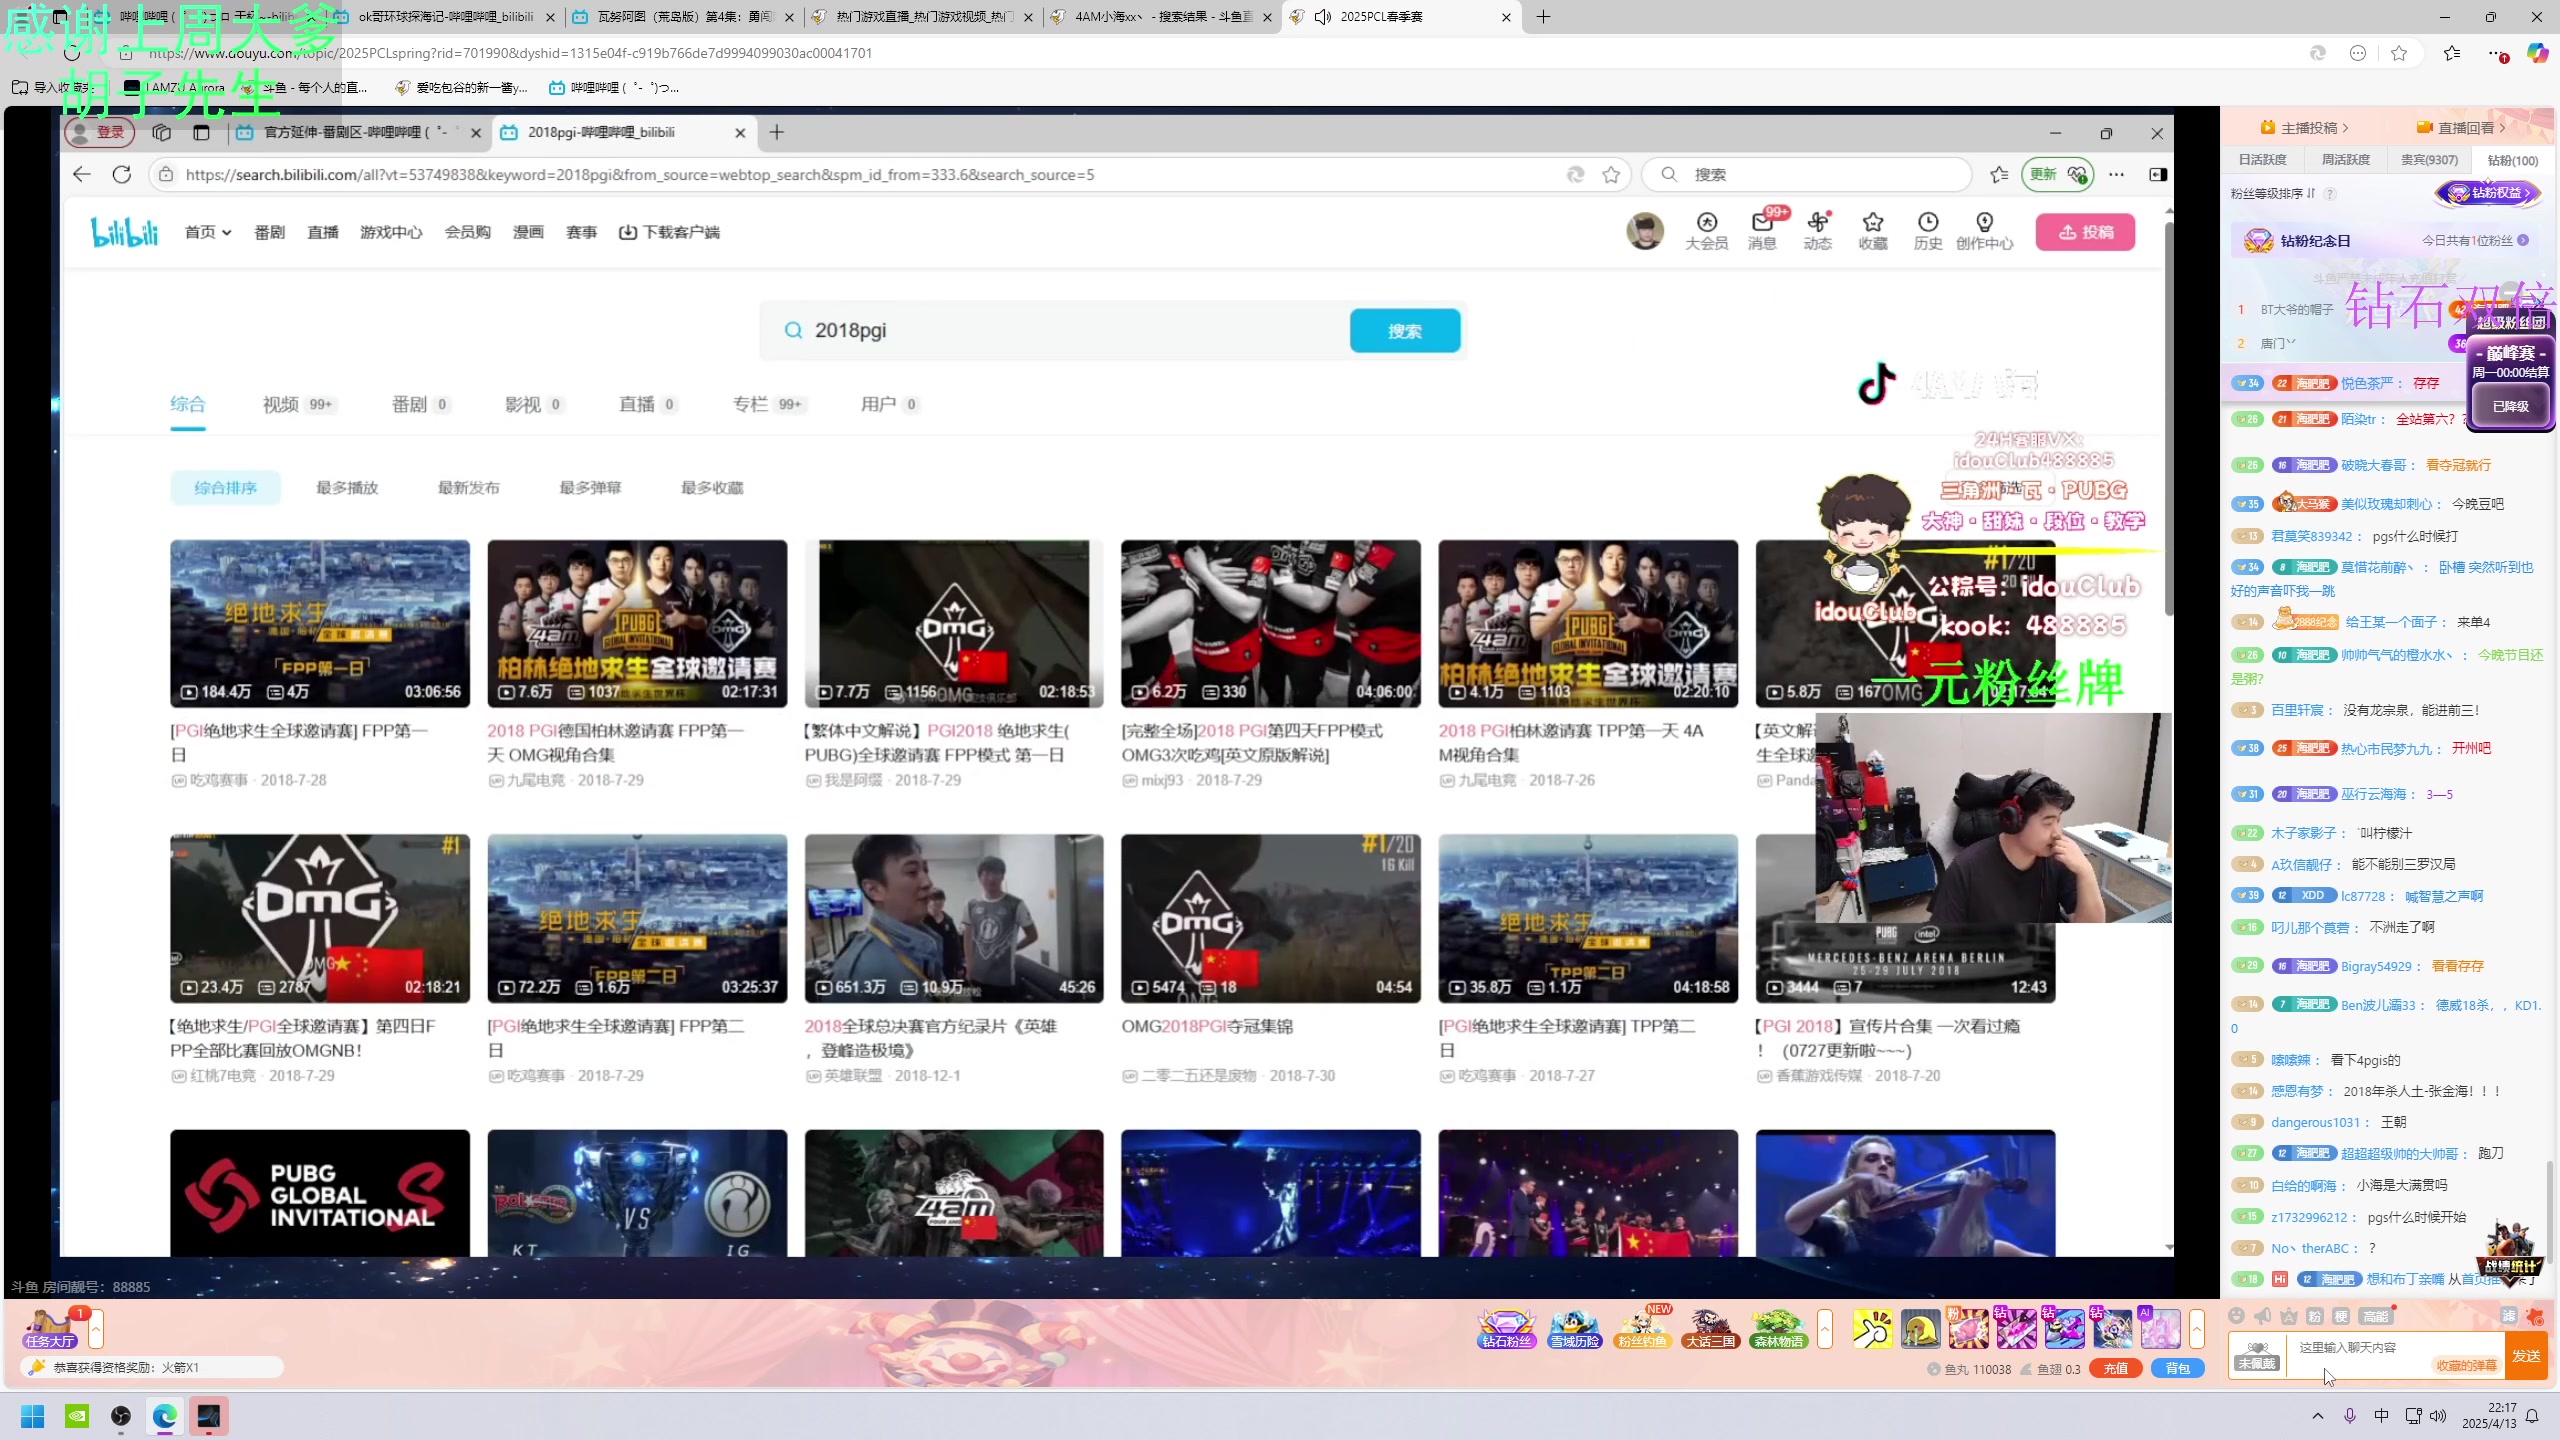The height and width of the screenshot is (1440, 2560).
Task: Toggle the 梗 meme chat option
Action: 2341,1316
